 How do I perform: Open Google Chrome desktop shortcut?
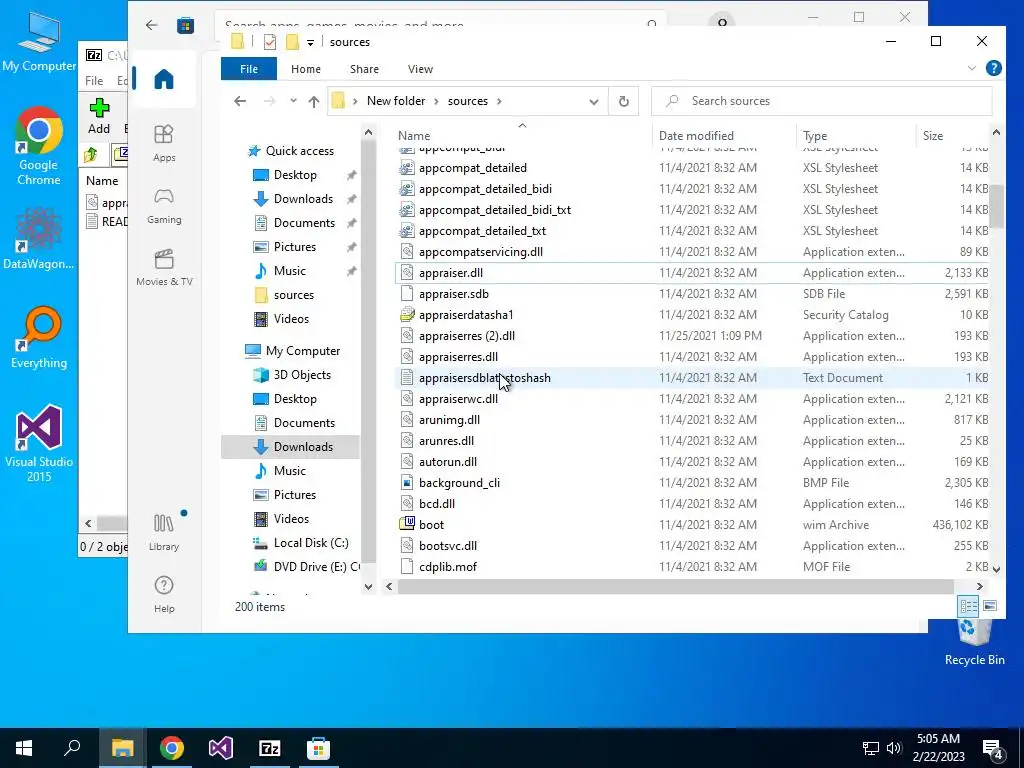tap(39, 146)
